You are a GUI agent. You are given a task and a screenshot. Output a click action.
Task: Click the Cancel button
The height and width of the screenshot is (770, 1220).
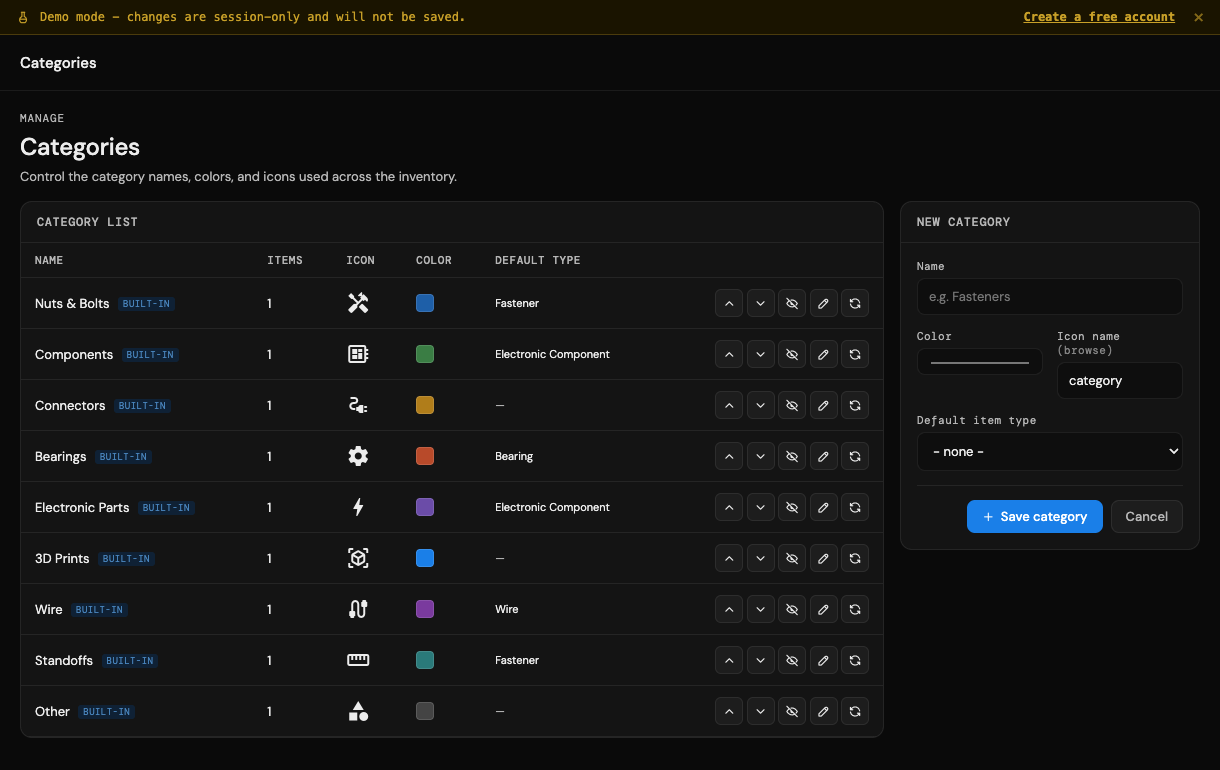1147,517
